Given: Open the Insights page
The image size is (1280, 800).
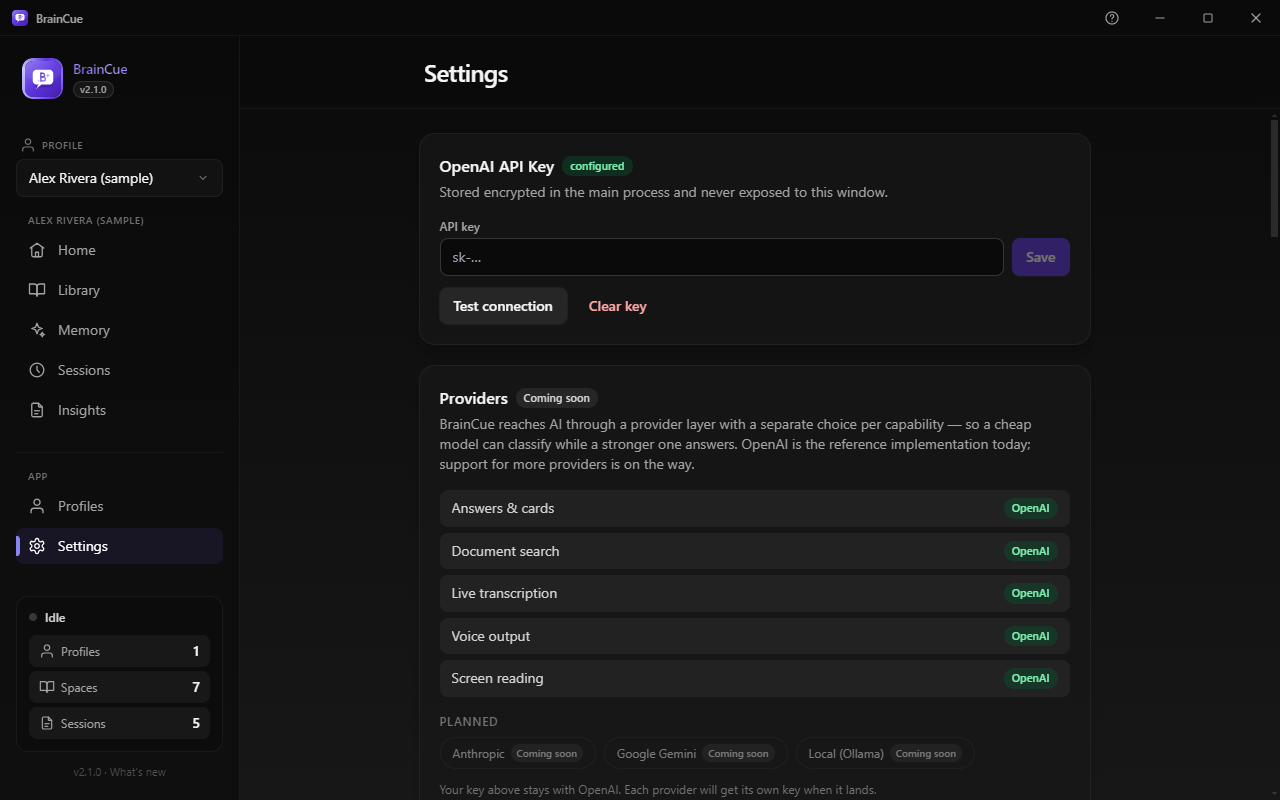Looking at the screenshot, I should point(119,410).
